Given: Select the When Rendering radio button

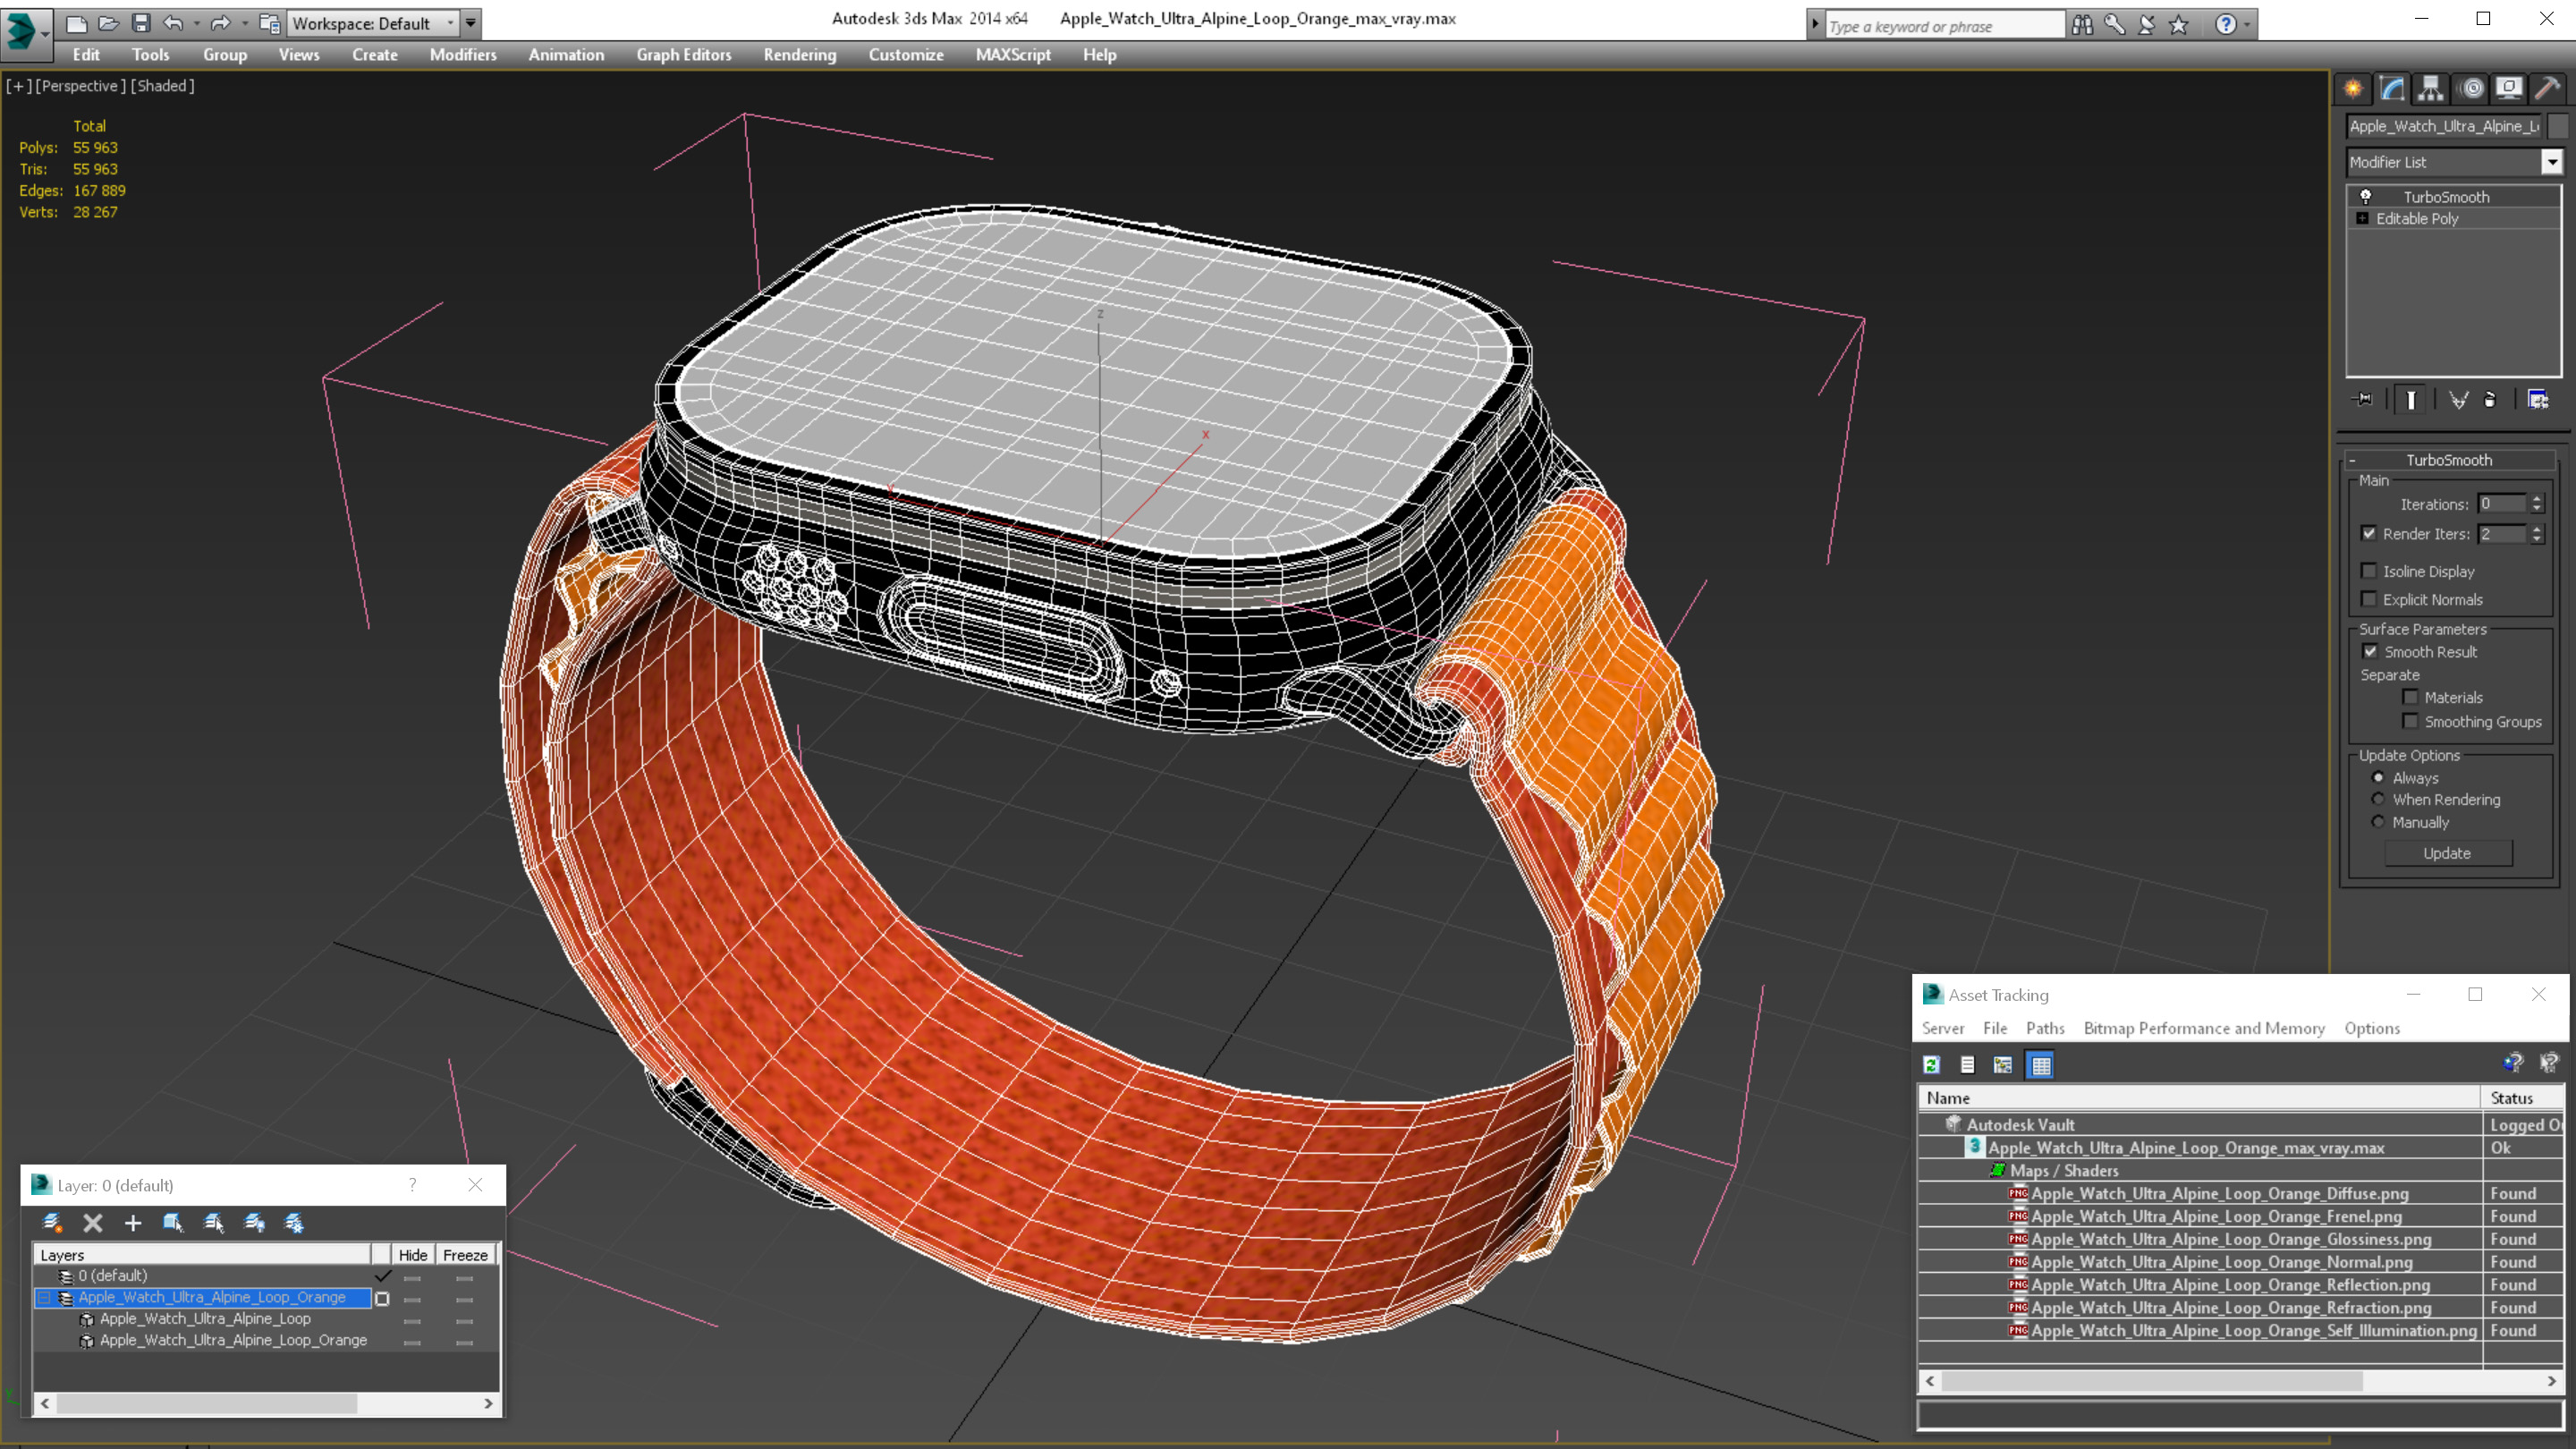Looking at the screenshot, I should (2379, 799).
